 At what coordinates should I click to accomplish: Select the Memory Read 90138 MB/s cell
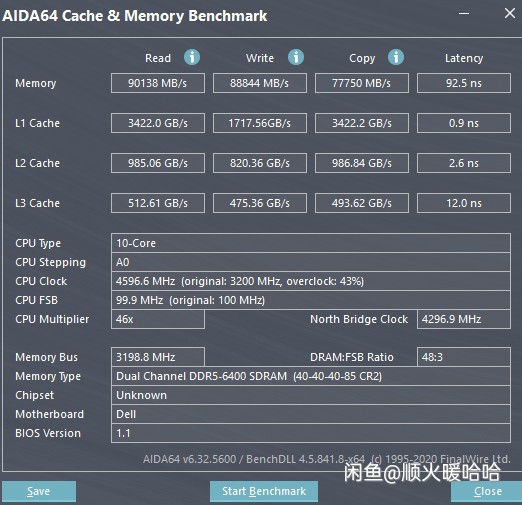tap(158, 83)
